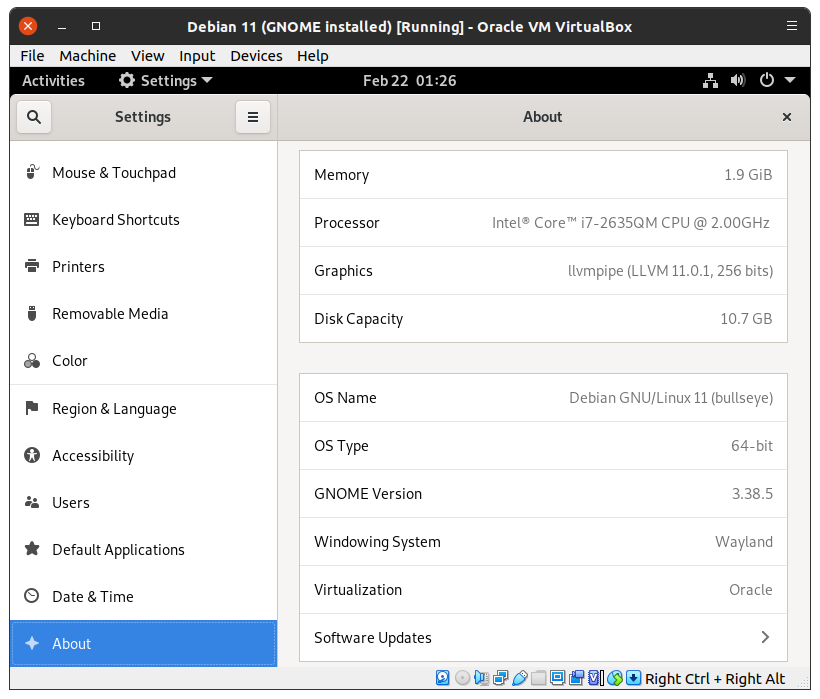Click the network icon in top bar
The image size is (820, 699).
coord(710,81)
